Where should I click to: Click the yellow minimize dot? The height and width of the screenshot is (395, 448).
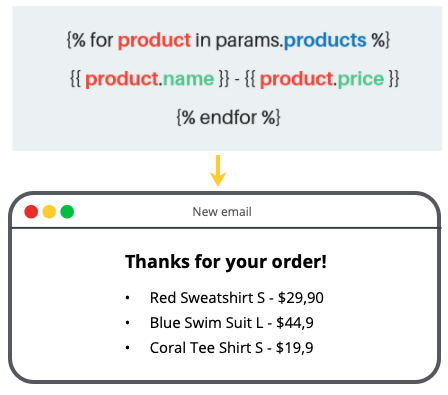(49, 212)
